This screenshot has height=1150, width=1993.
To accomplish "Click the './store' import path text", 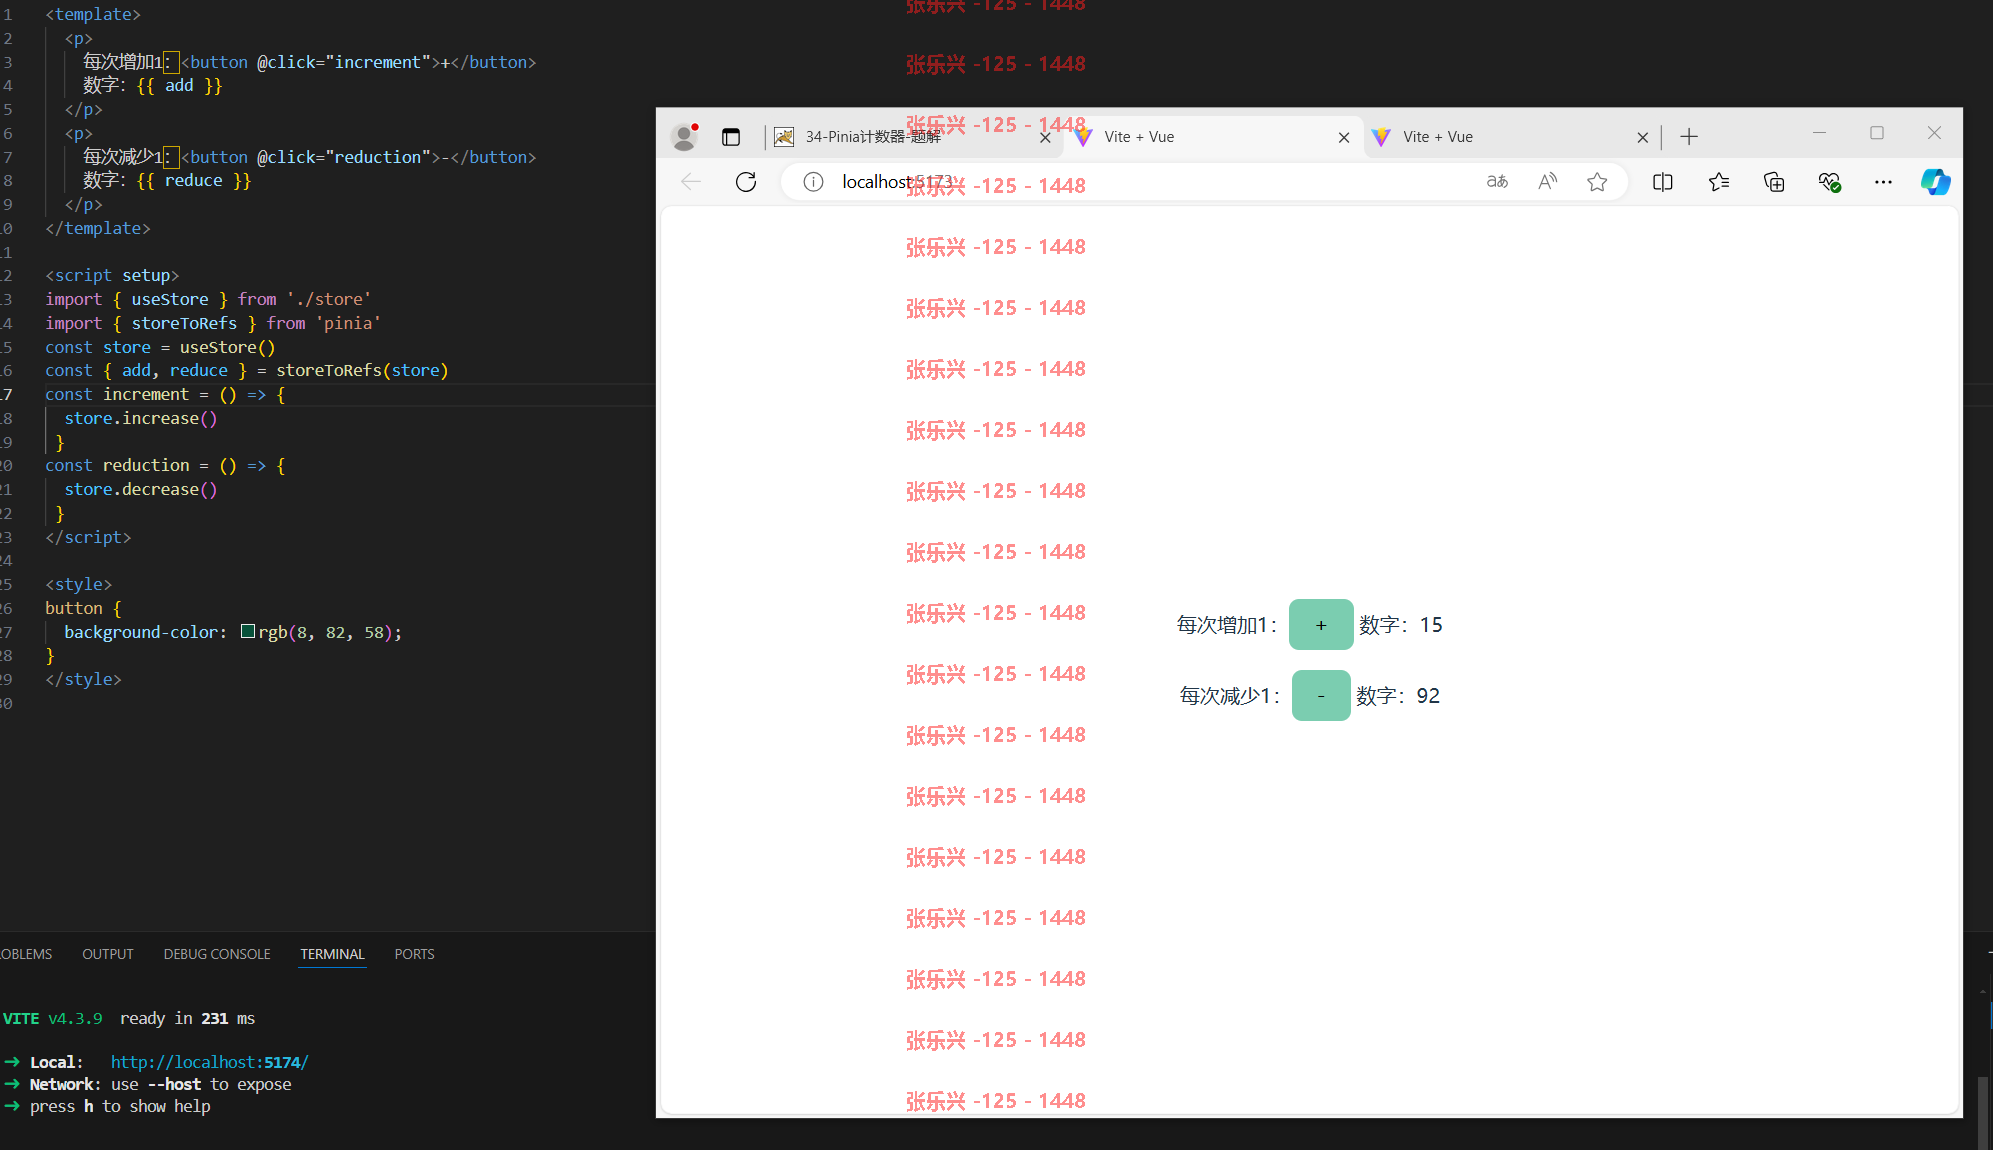I will coord(329,299).
